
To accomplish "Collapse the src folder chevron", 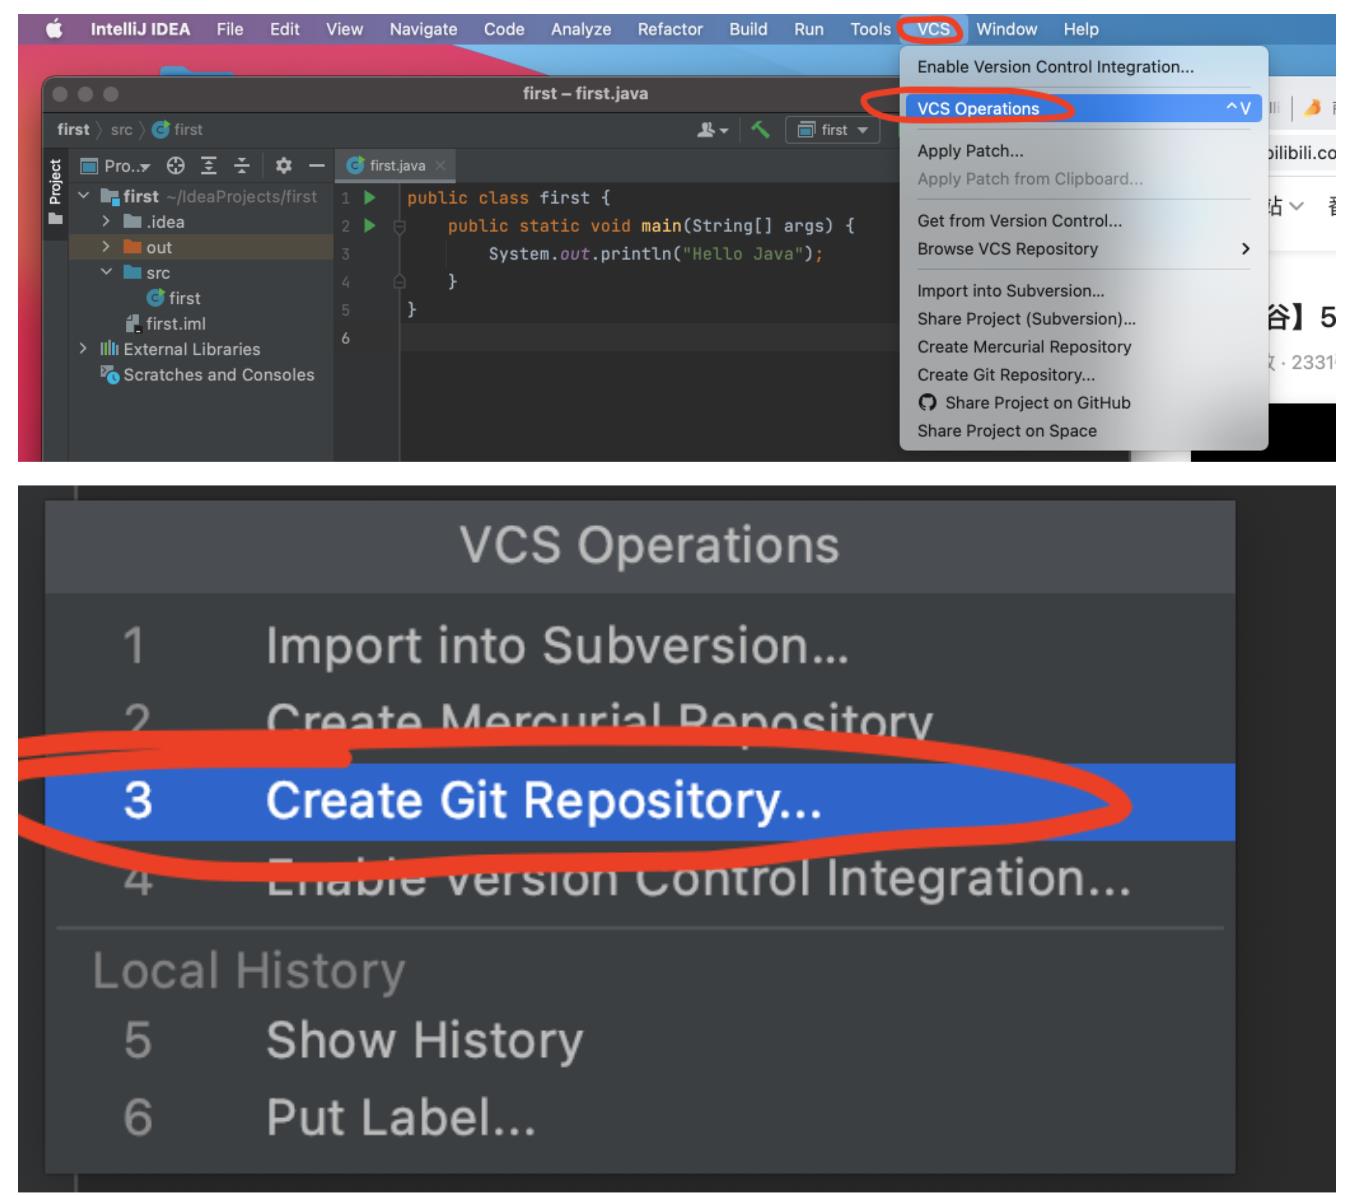I will [x=107, y=273].
